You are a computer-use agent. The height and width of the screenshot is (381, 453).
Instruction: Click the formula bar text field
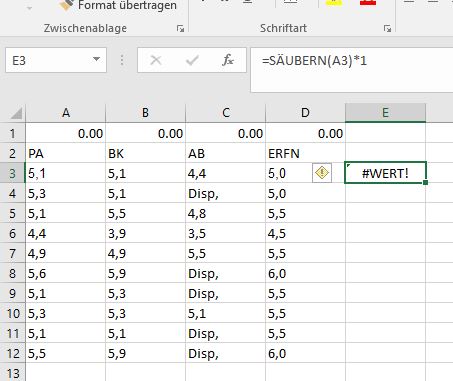click(352, 70)
